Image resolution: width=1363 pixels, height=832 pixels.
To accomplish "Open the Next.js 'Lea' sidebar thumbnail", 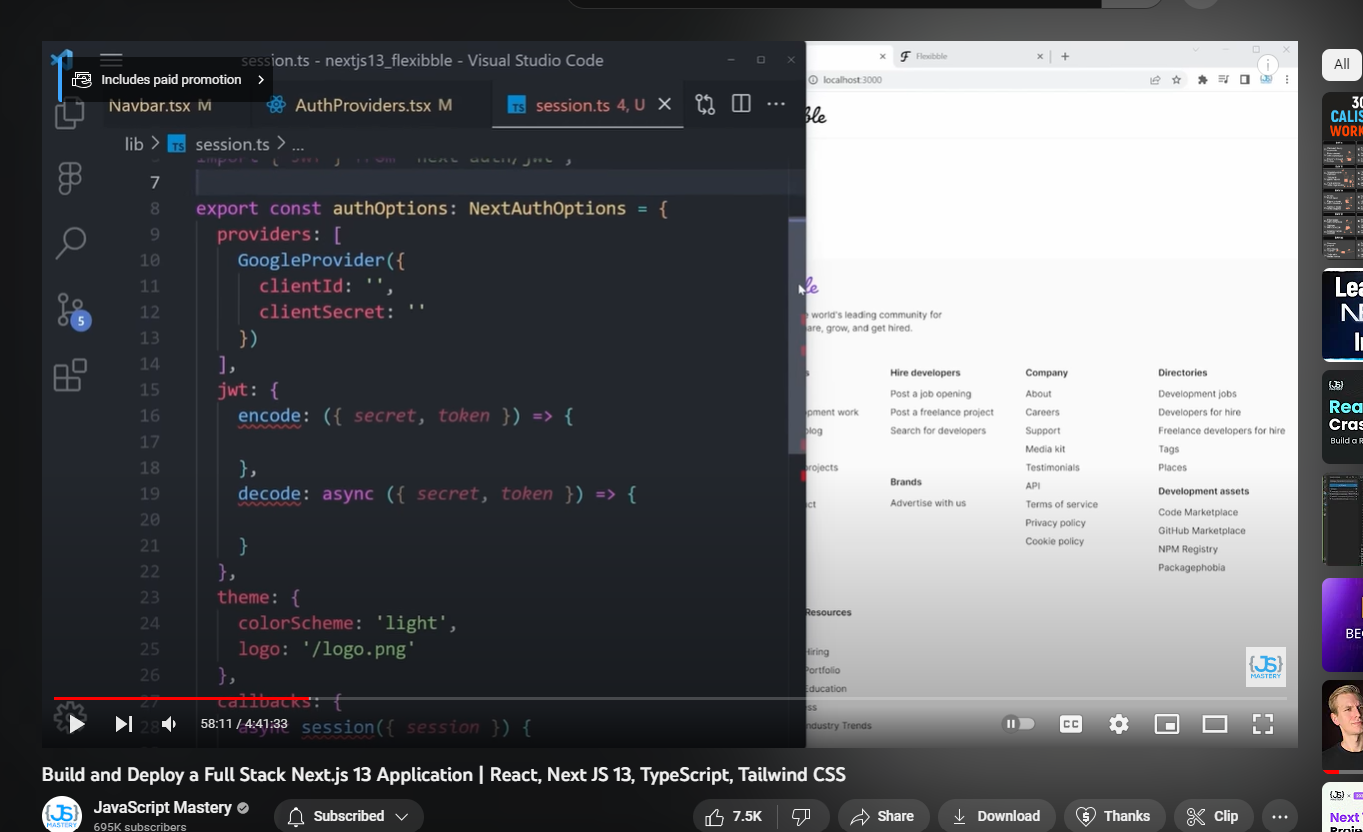I will [1342, 315].
